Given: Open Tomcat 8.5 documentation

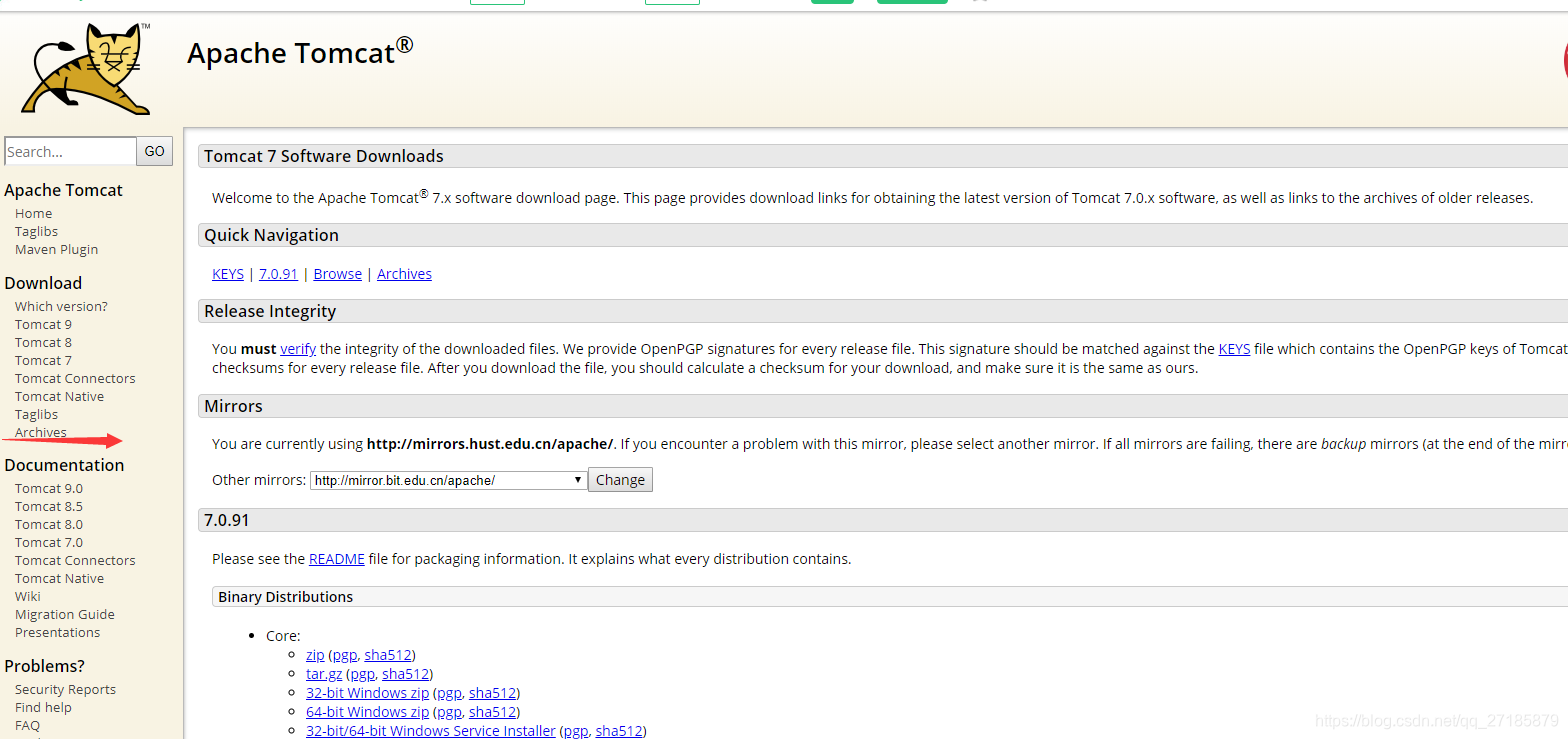Looking at the screenshot, I should (x=49, y=506).
